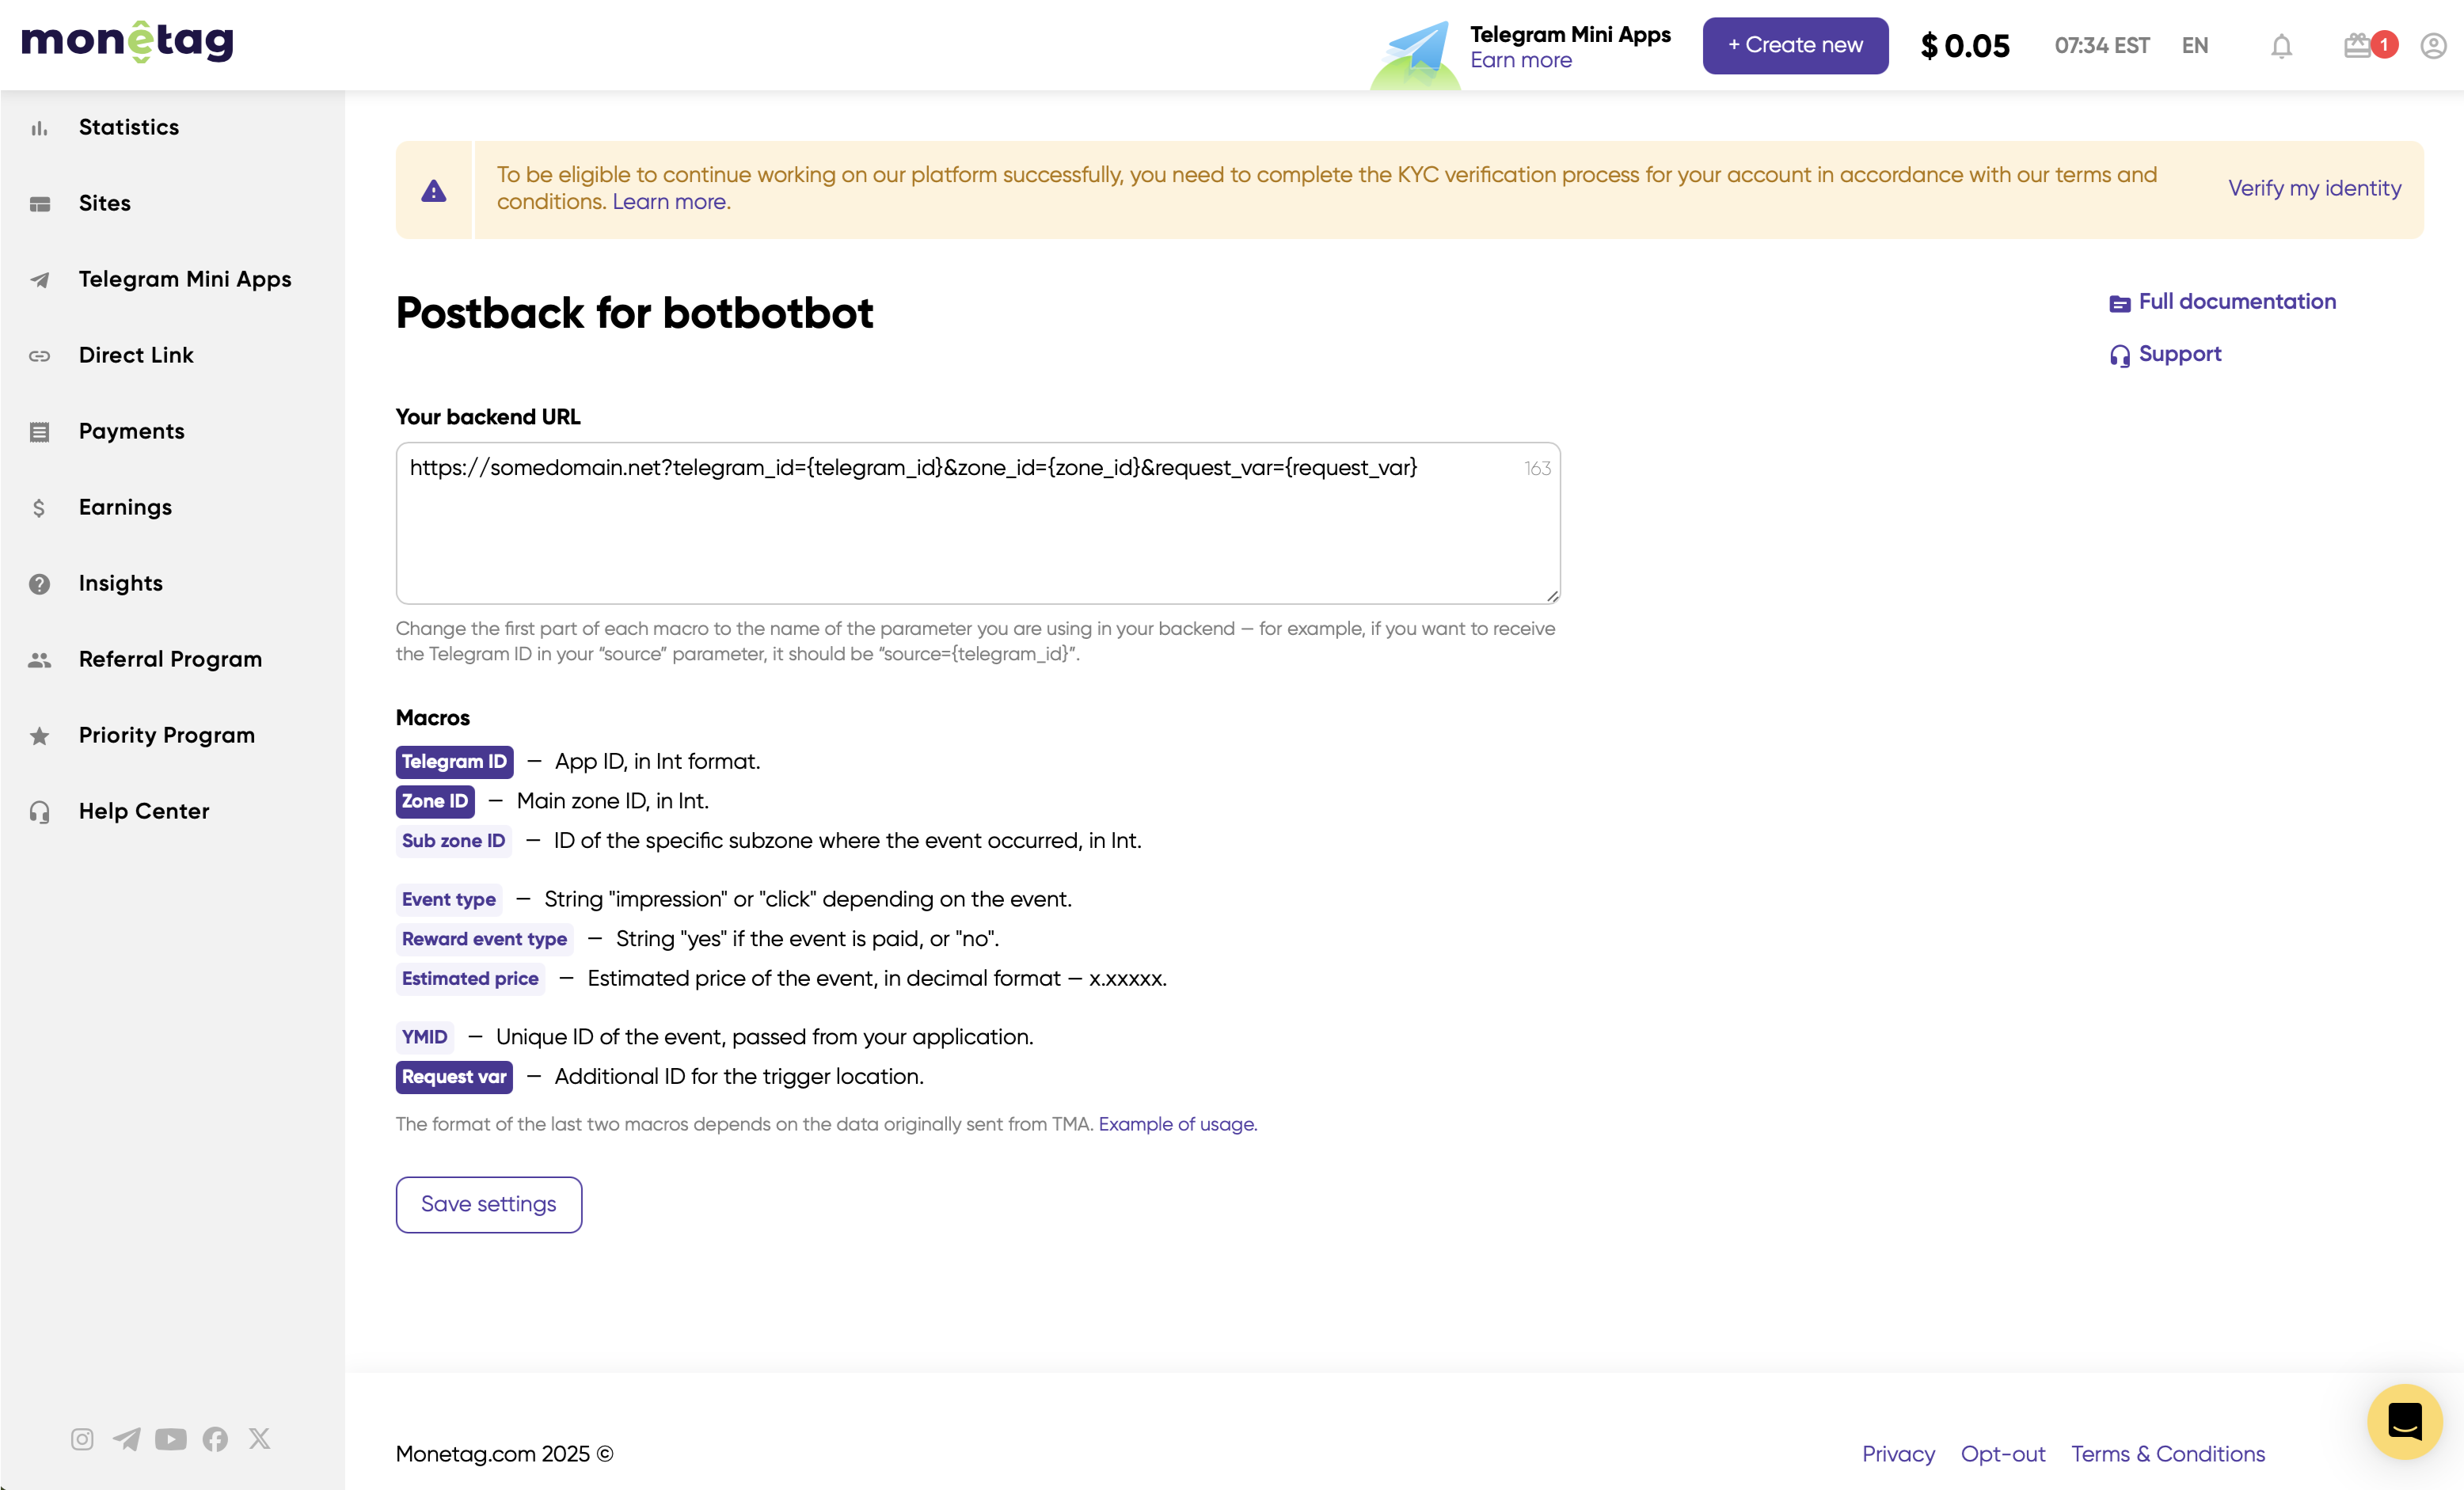The width and height of the screenshot is (2464, 1490).
Task: Click the Statistics bar chart icon
Action: [x=39, y=128]
